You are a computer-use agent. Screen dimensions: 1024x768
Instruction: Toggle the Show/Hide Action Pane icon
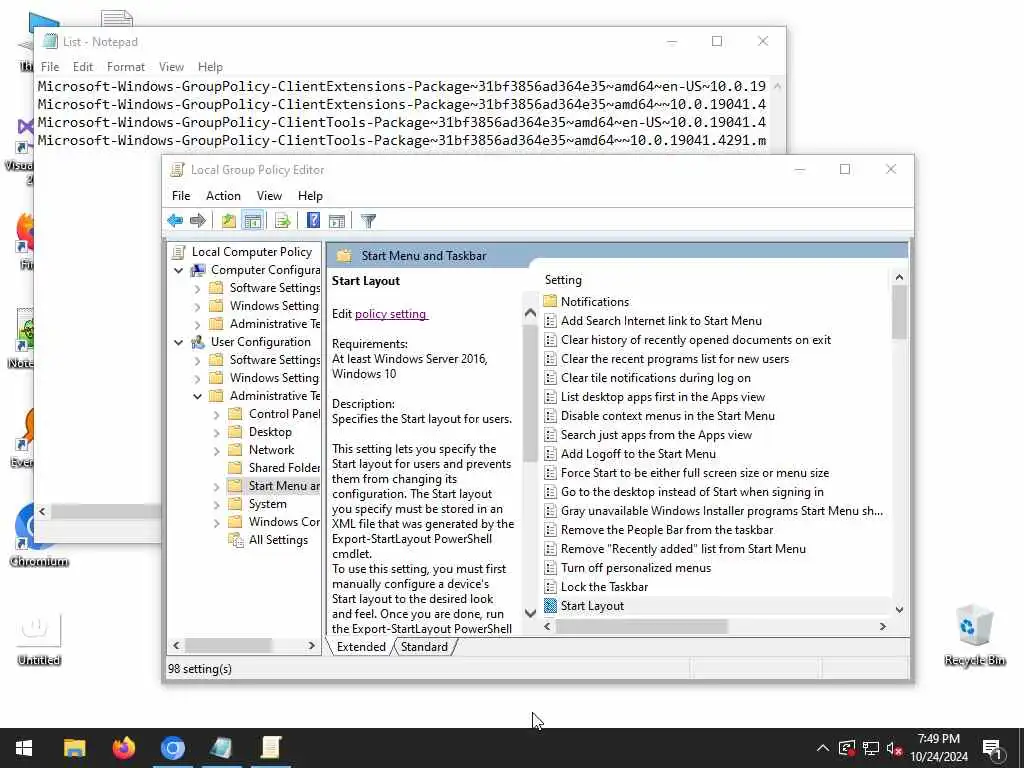tap(336, 221)
